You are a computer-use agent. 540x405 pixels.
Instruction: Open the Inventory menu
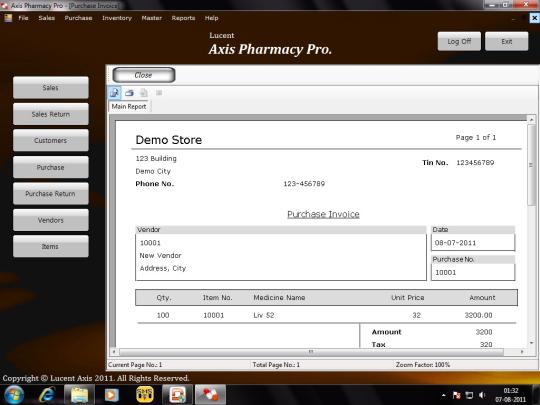[117, 18]
